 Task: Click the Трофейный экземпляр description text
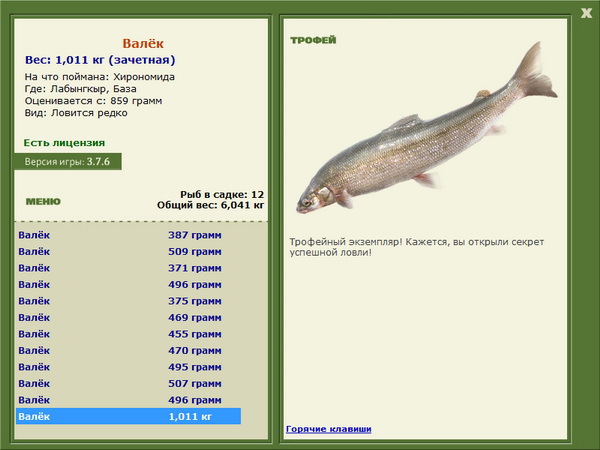point(417,247)
